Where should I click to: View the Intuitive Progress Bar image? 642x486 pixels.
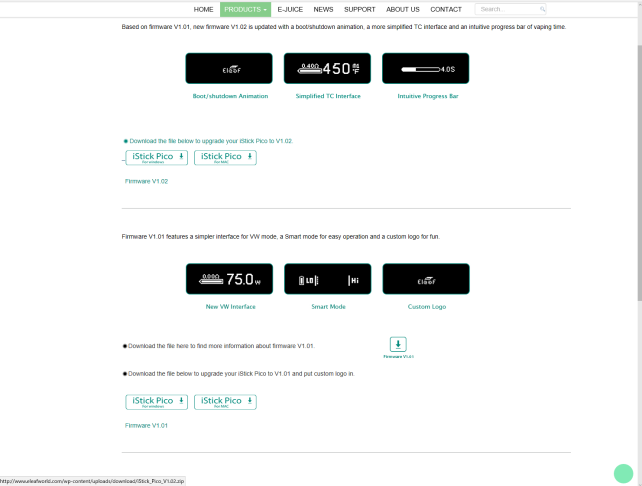point(425,68)
